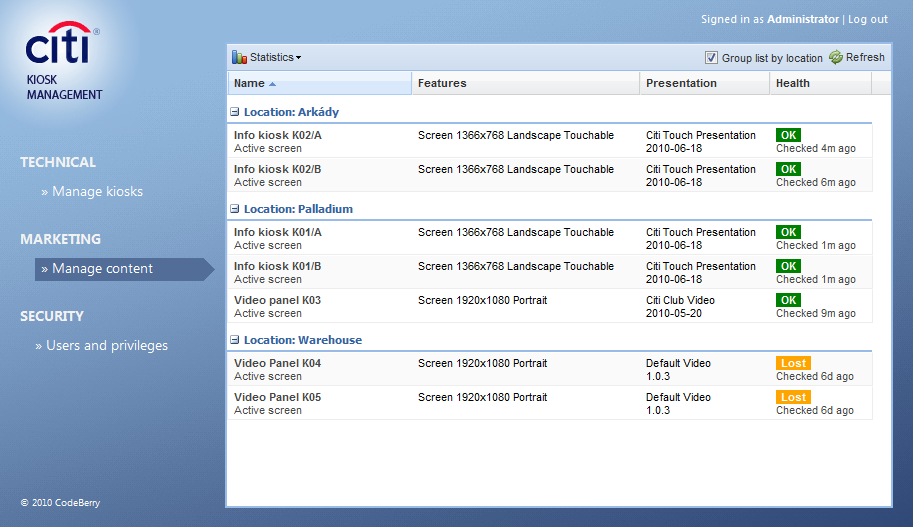Click the Location: Arkády group title
Viewport: 913px width, 527px height.
tap(291, 112)
